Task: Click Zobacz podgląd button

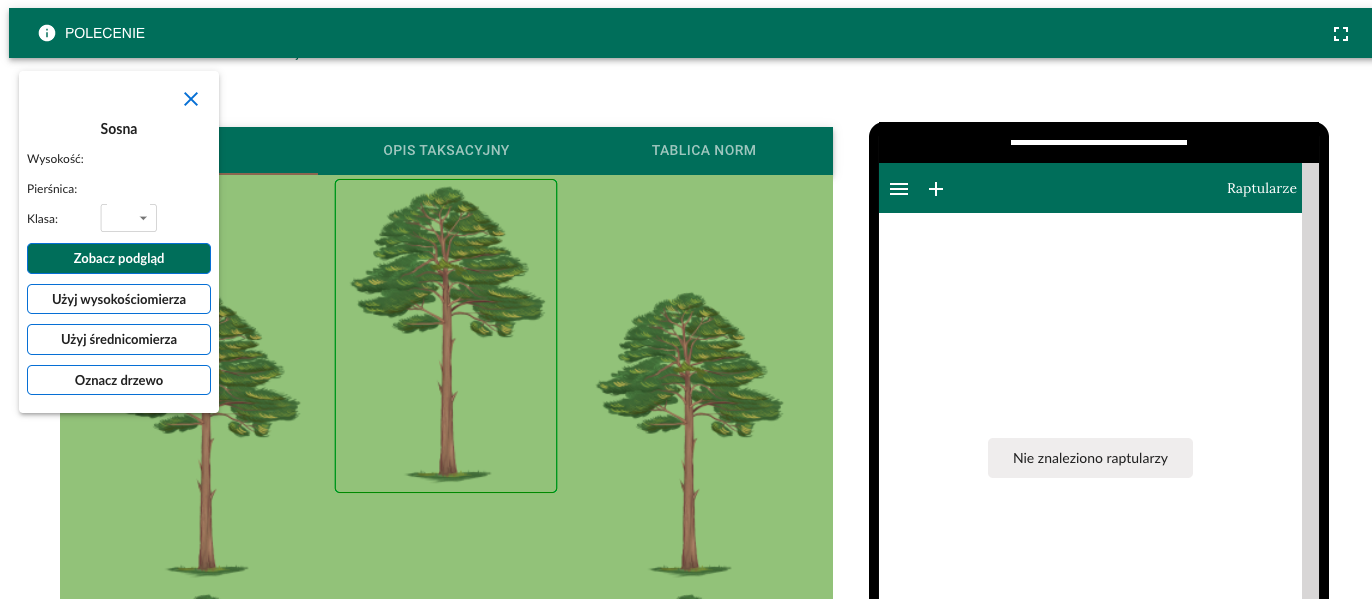Action: [119, 258]
